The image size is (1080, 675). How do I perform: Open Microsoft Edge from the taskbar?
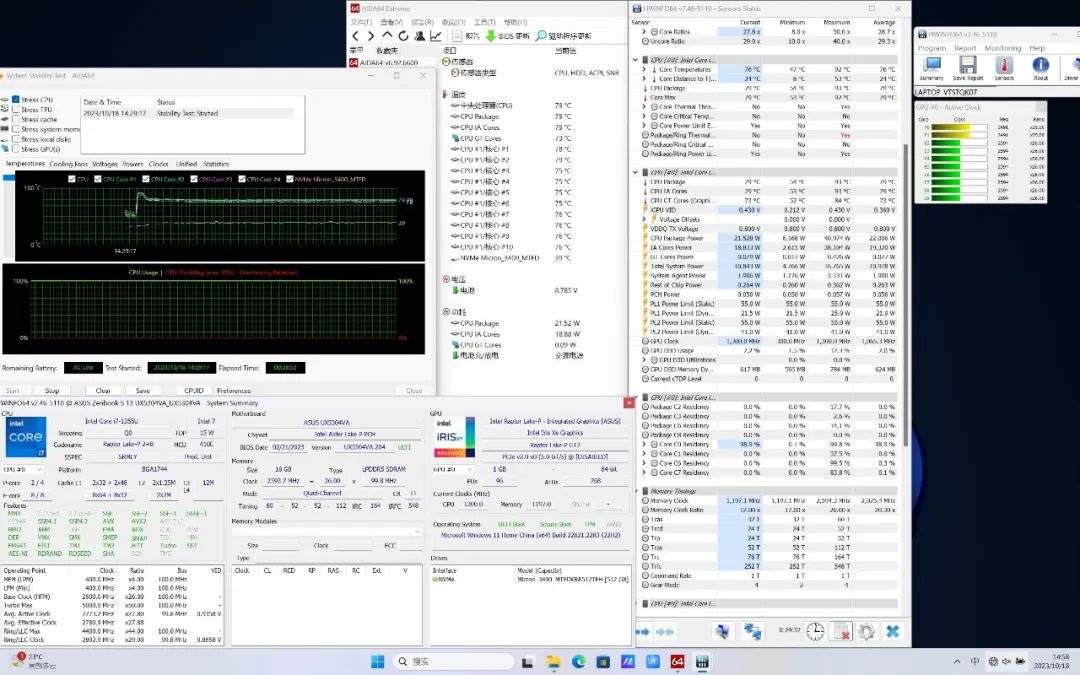(578, 661)
